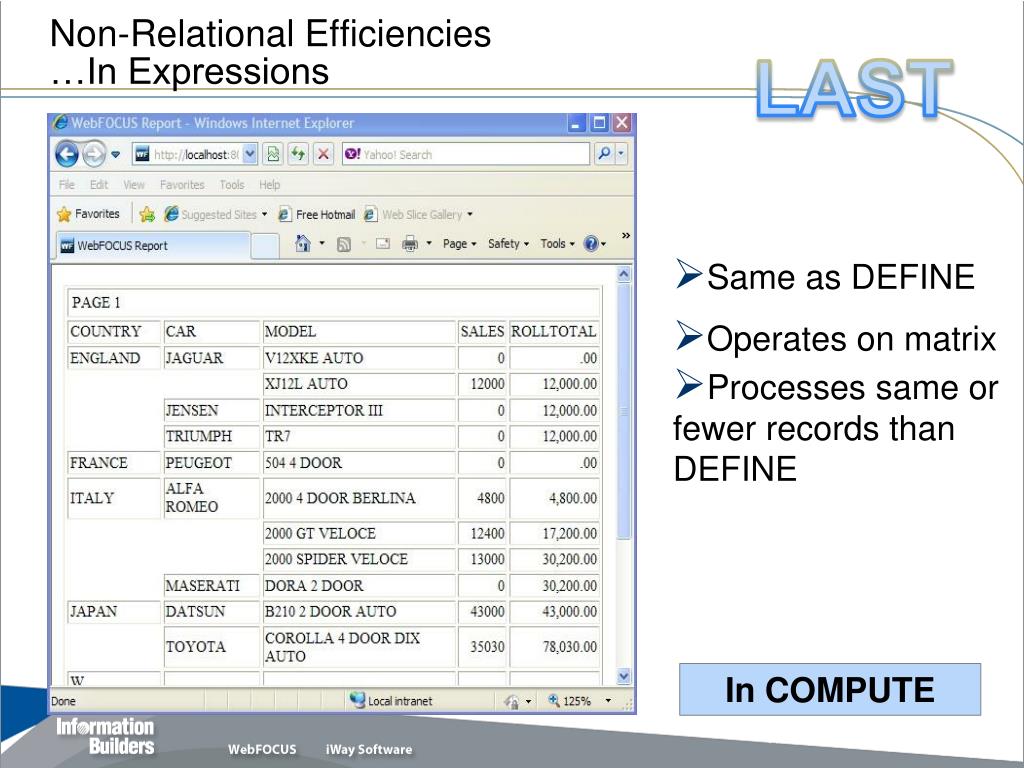Minimize the Internet Explorer window
This screenshot has height=768, width=1024.
[575, 123]
